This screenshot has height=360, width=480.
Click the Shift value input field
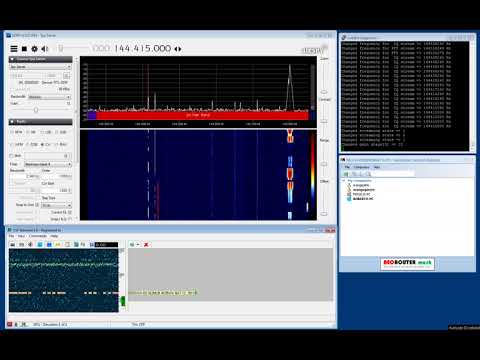pos(48,156)
